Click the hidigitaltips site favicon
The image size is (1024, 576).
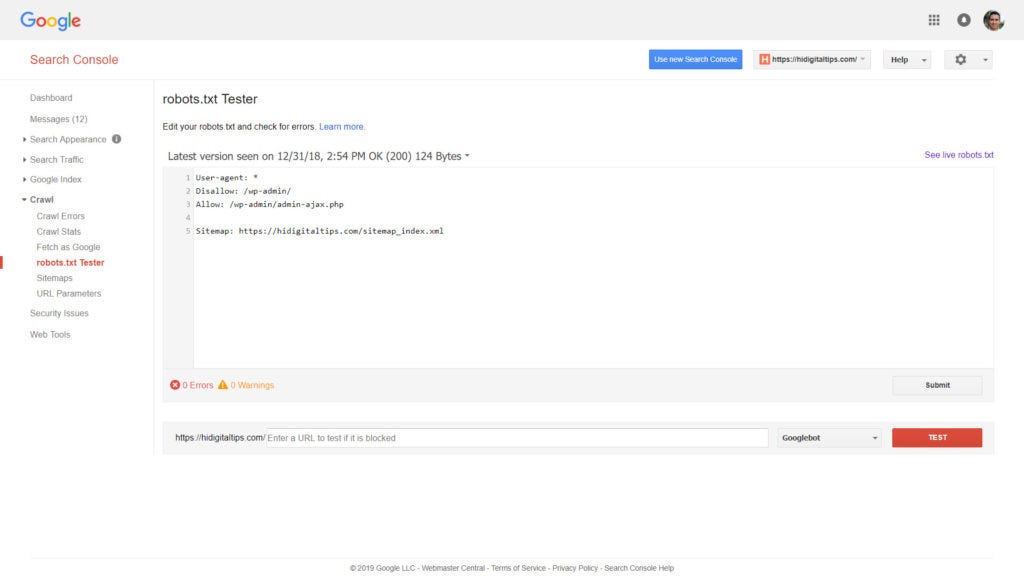point(764,59)
